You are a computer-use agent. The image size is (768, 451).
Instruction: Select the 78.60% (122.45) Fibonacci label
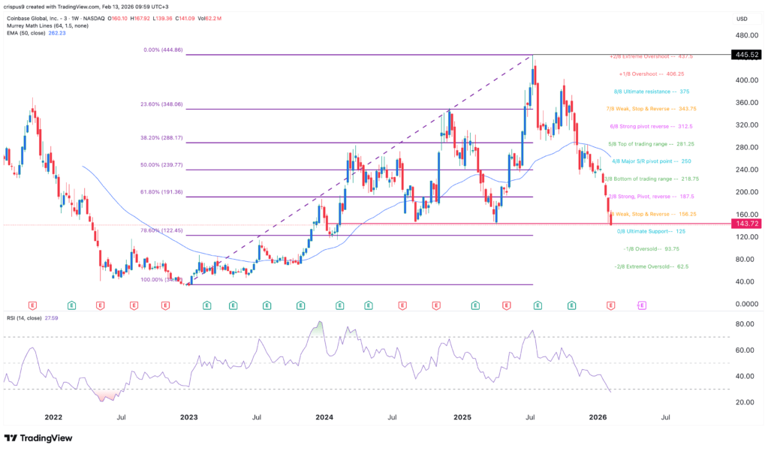click(x=162, y=231)
